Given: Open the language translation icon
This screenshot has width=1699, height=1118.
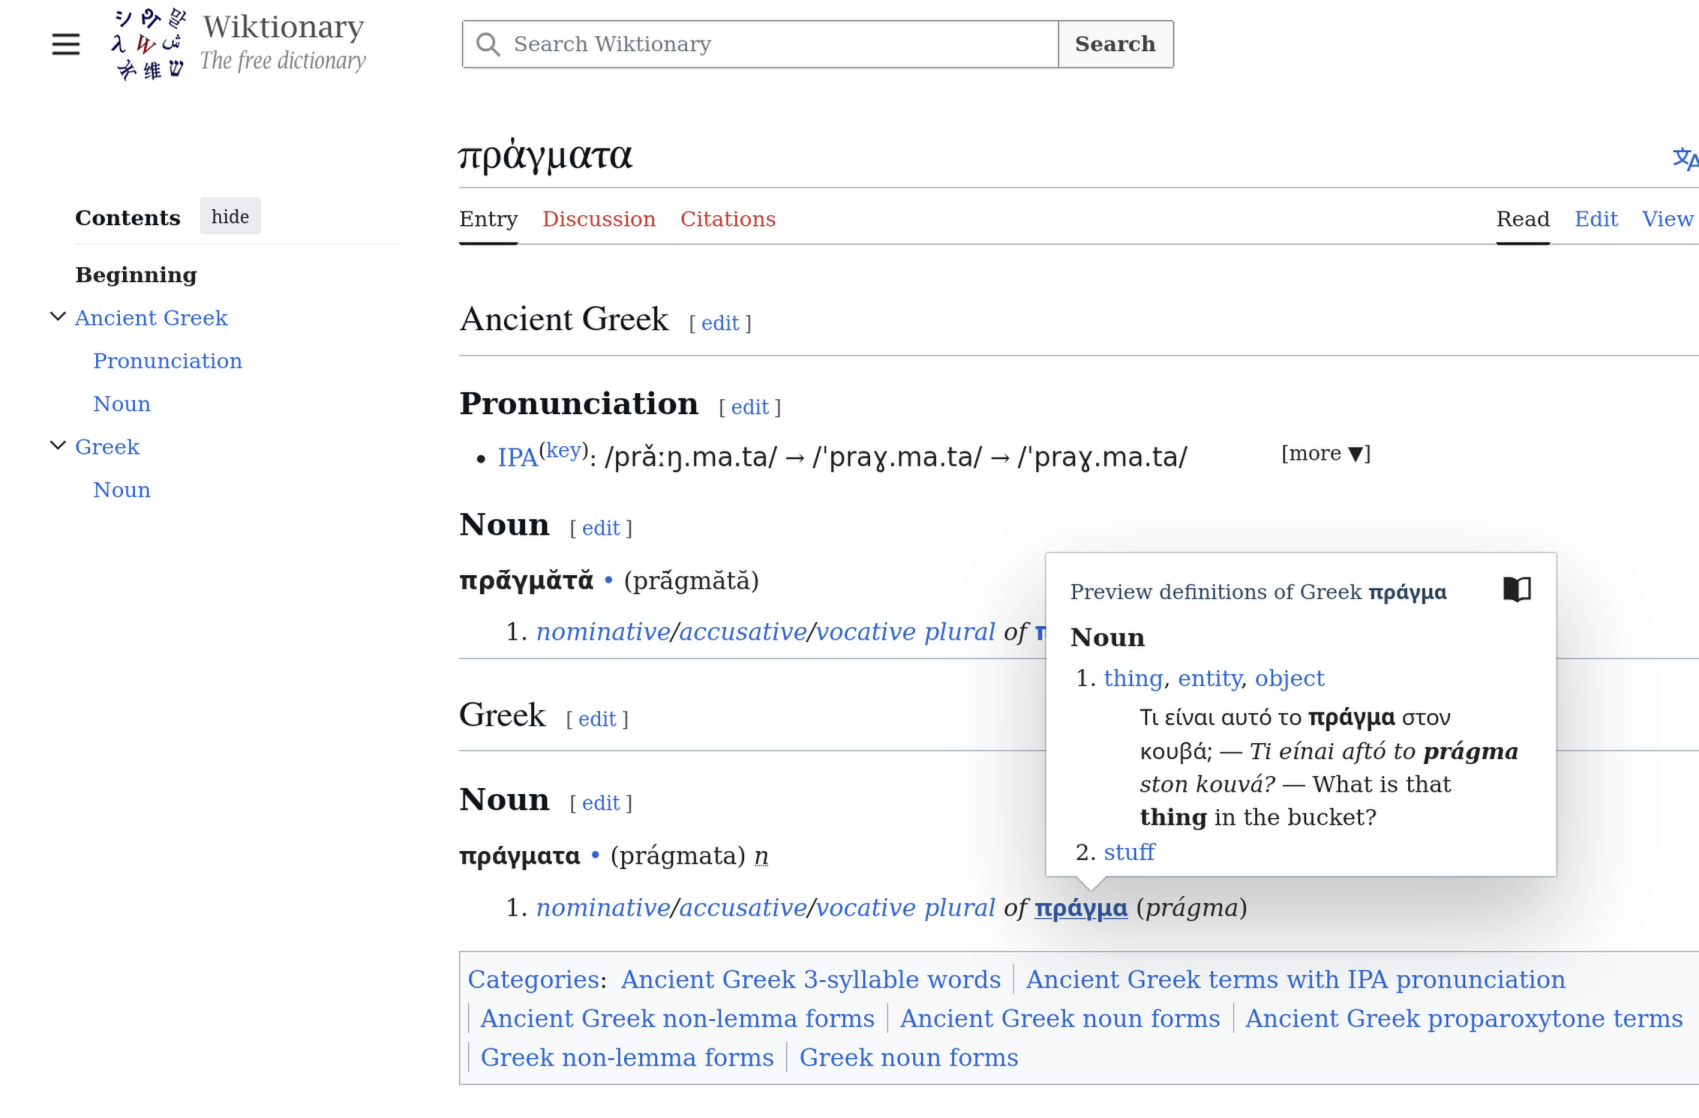Looking at the screenshot, I should 1686,159.
